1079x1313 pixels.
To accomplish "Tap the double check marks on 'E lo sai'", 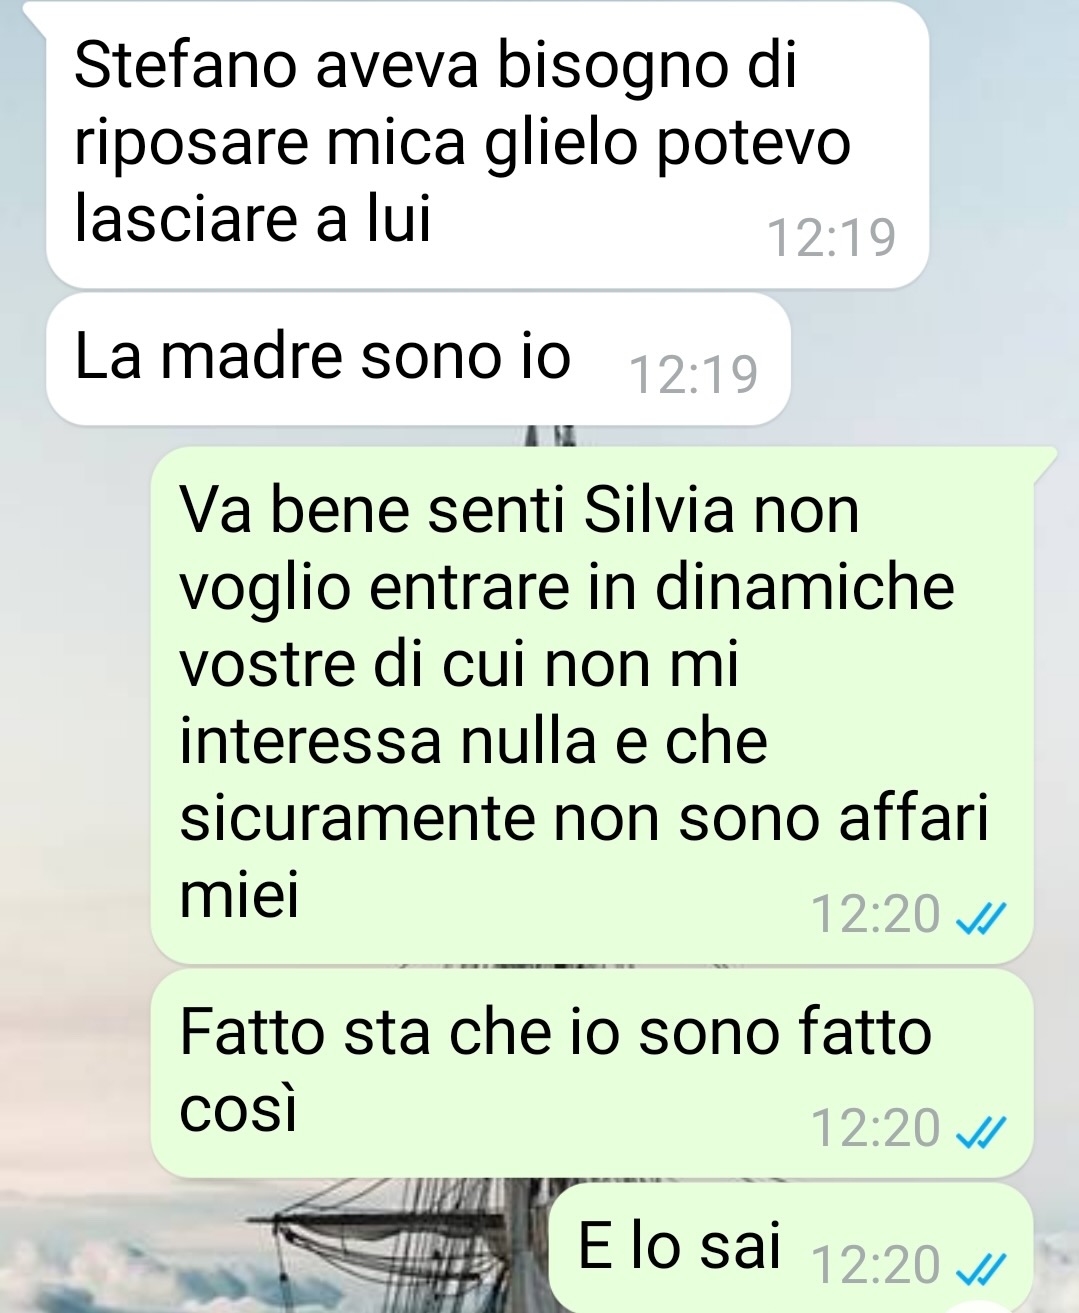I will [980, 1269].
